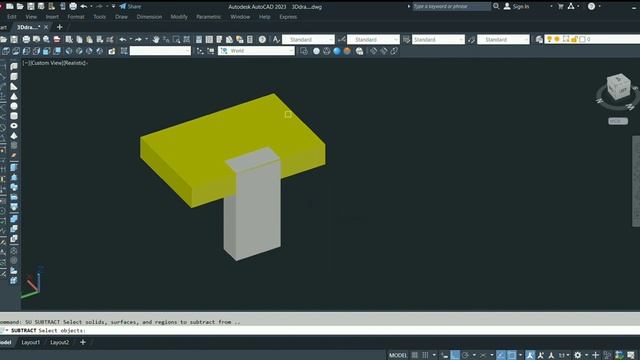Open Layer Properties Manager icon
Viewport: 640px width, 360px height.
539,40
